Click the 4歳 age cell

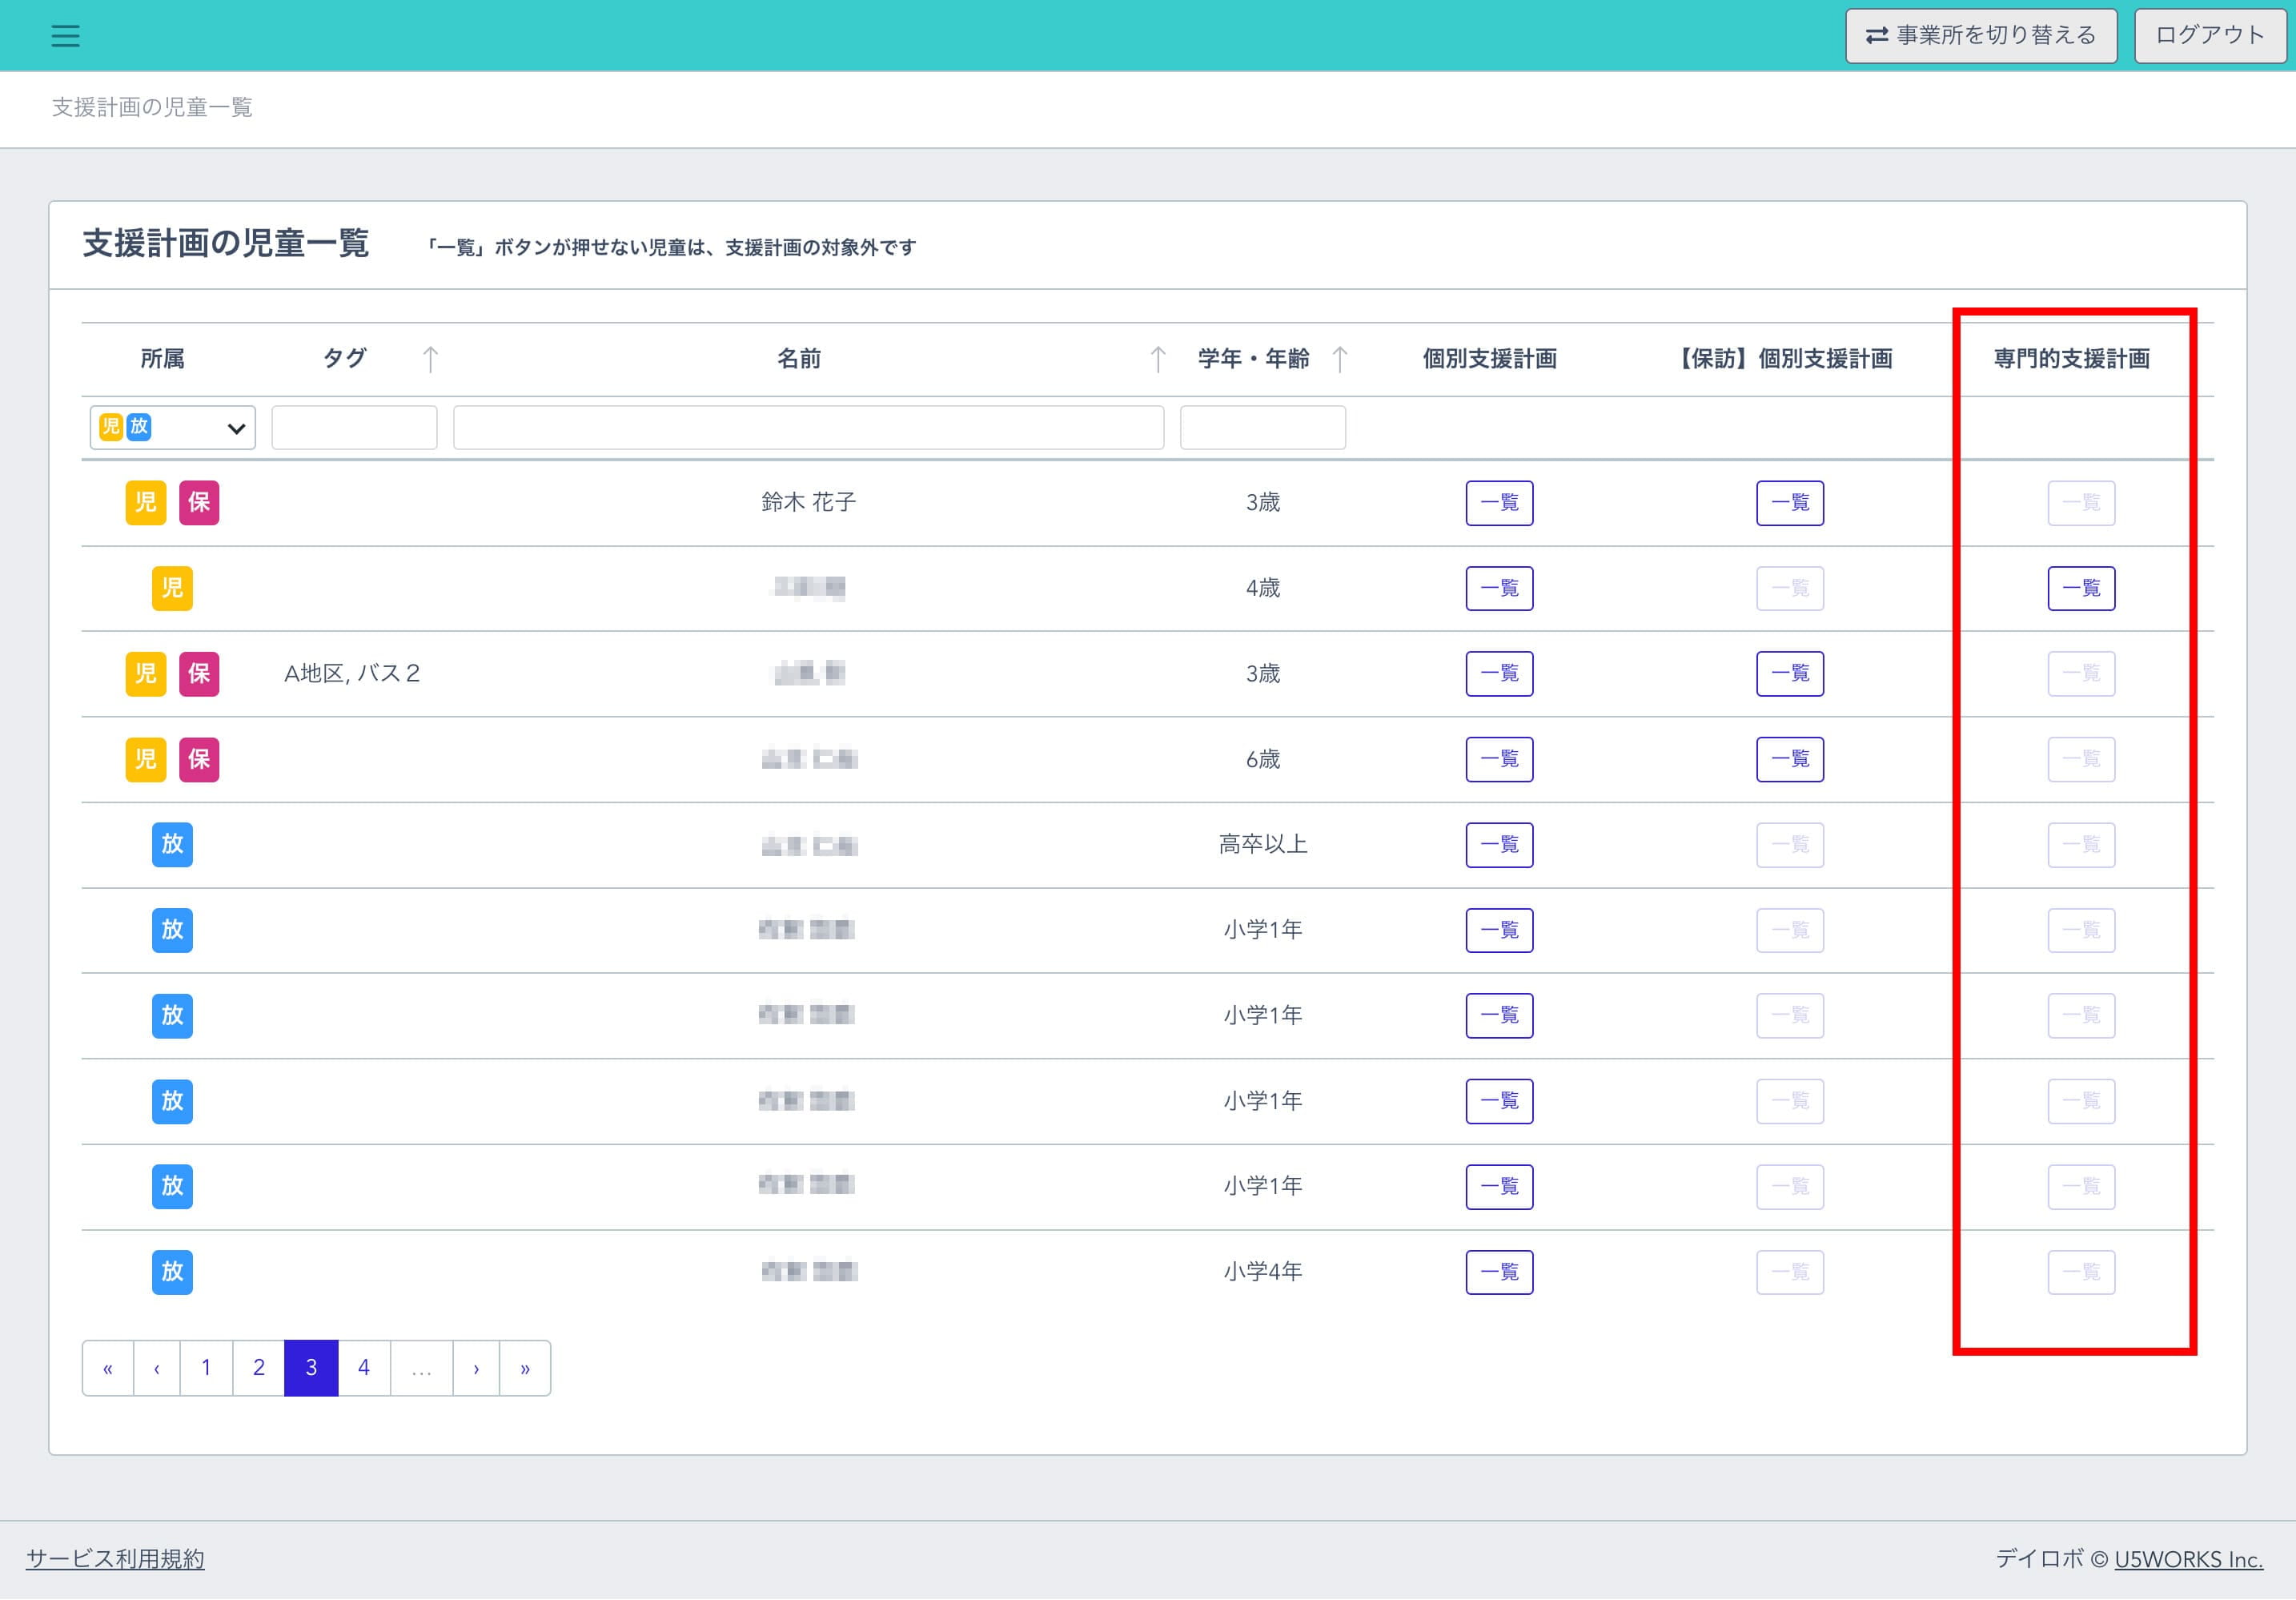coord(1262,588)
